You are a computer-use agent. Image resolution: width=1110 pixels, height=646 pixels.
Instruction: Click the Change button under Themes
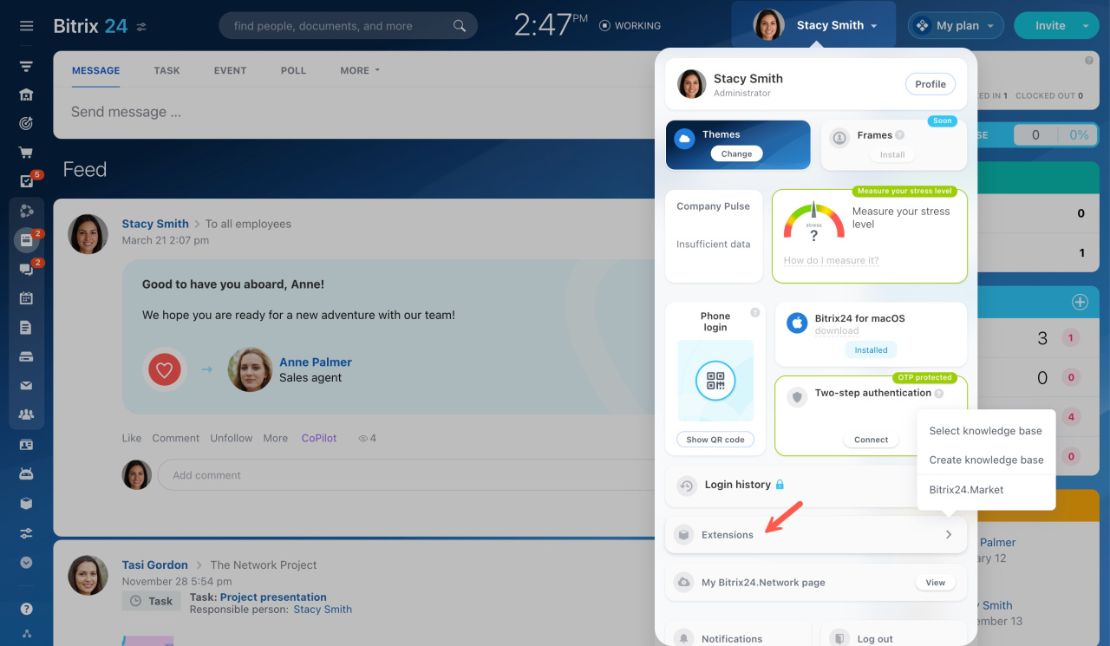point(736,154)
